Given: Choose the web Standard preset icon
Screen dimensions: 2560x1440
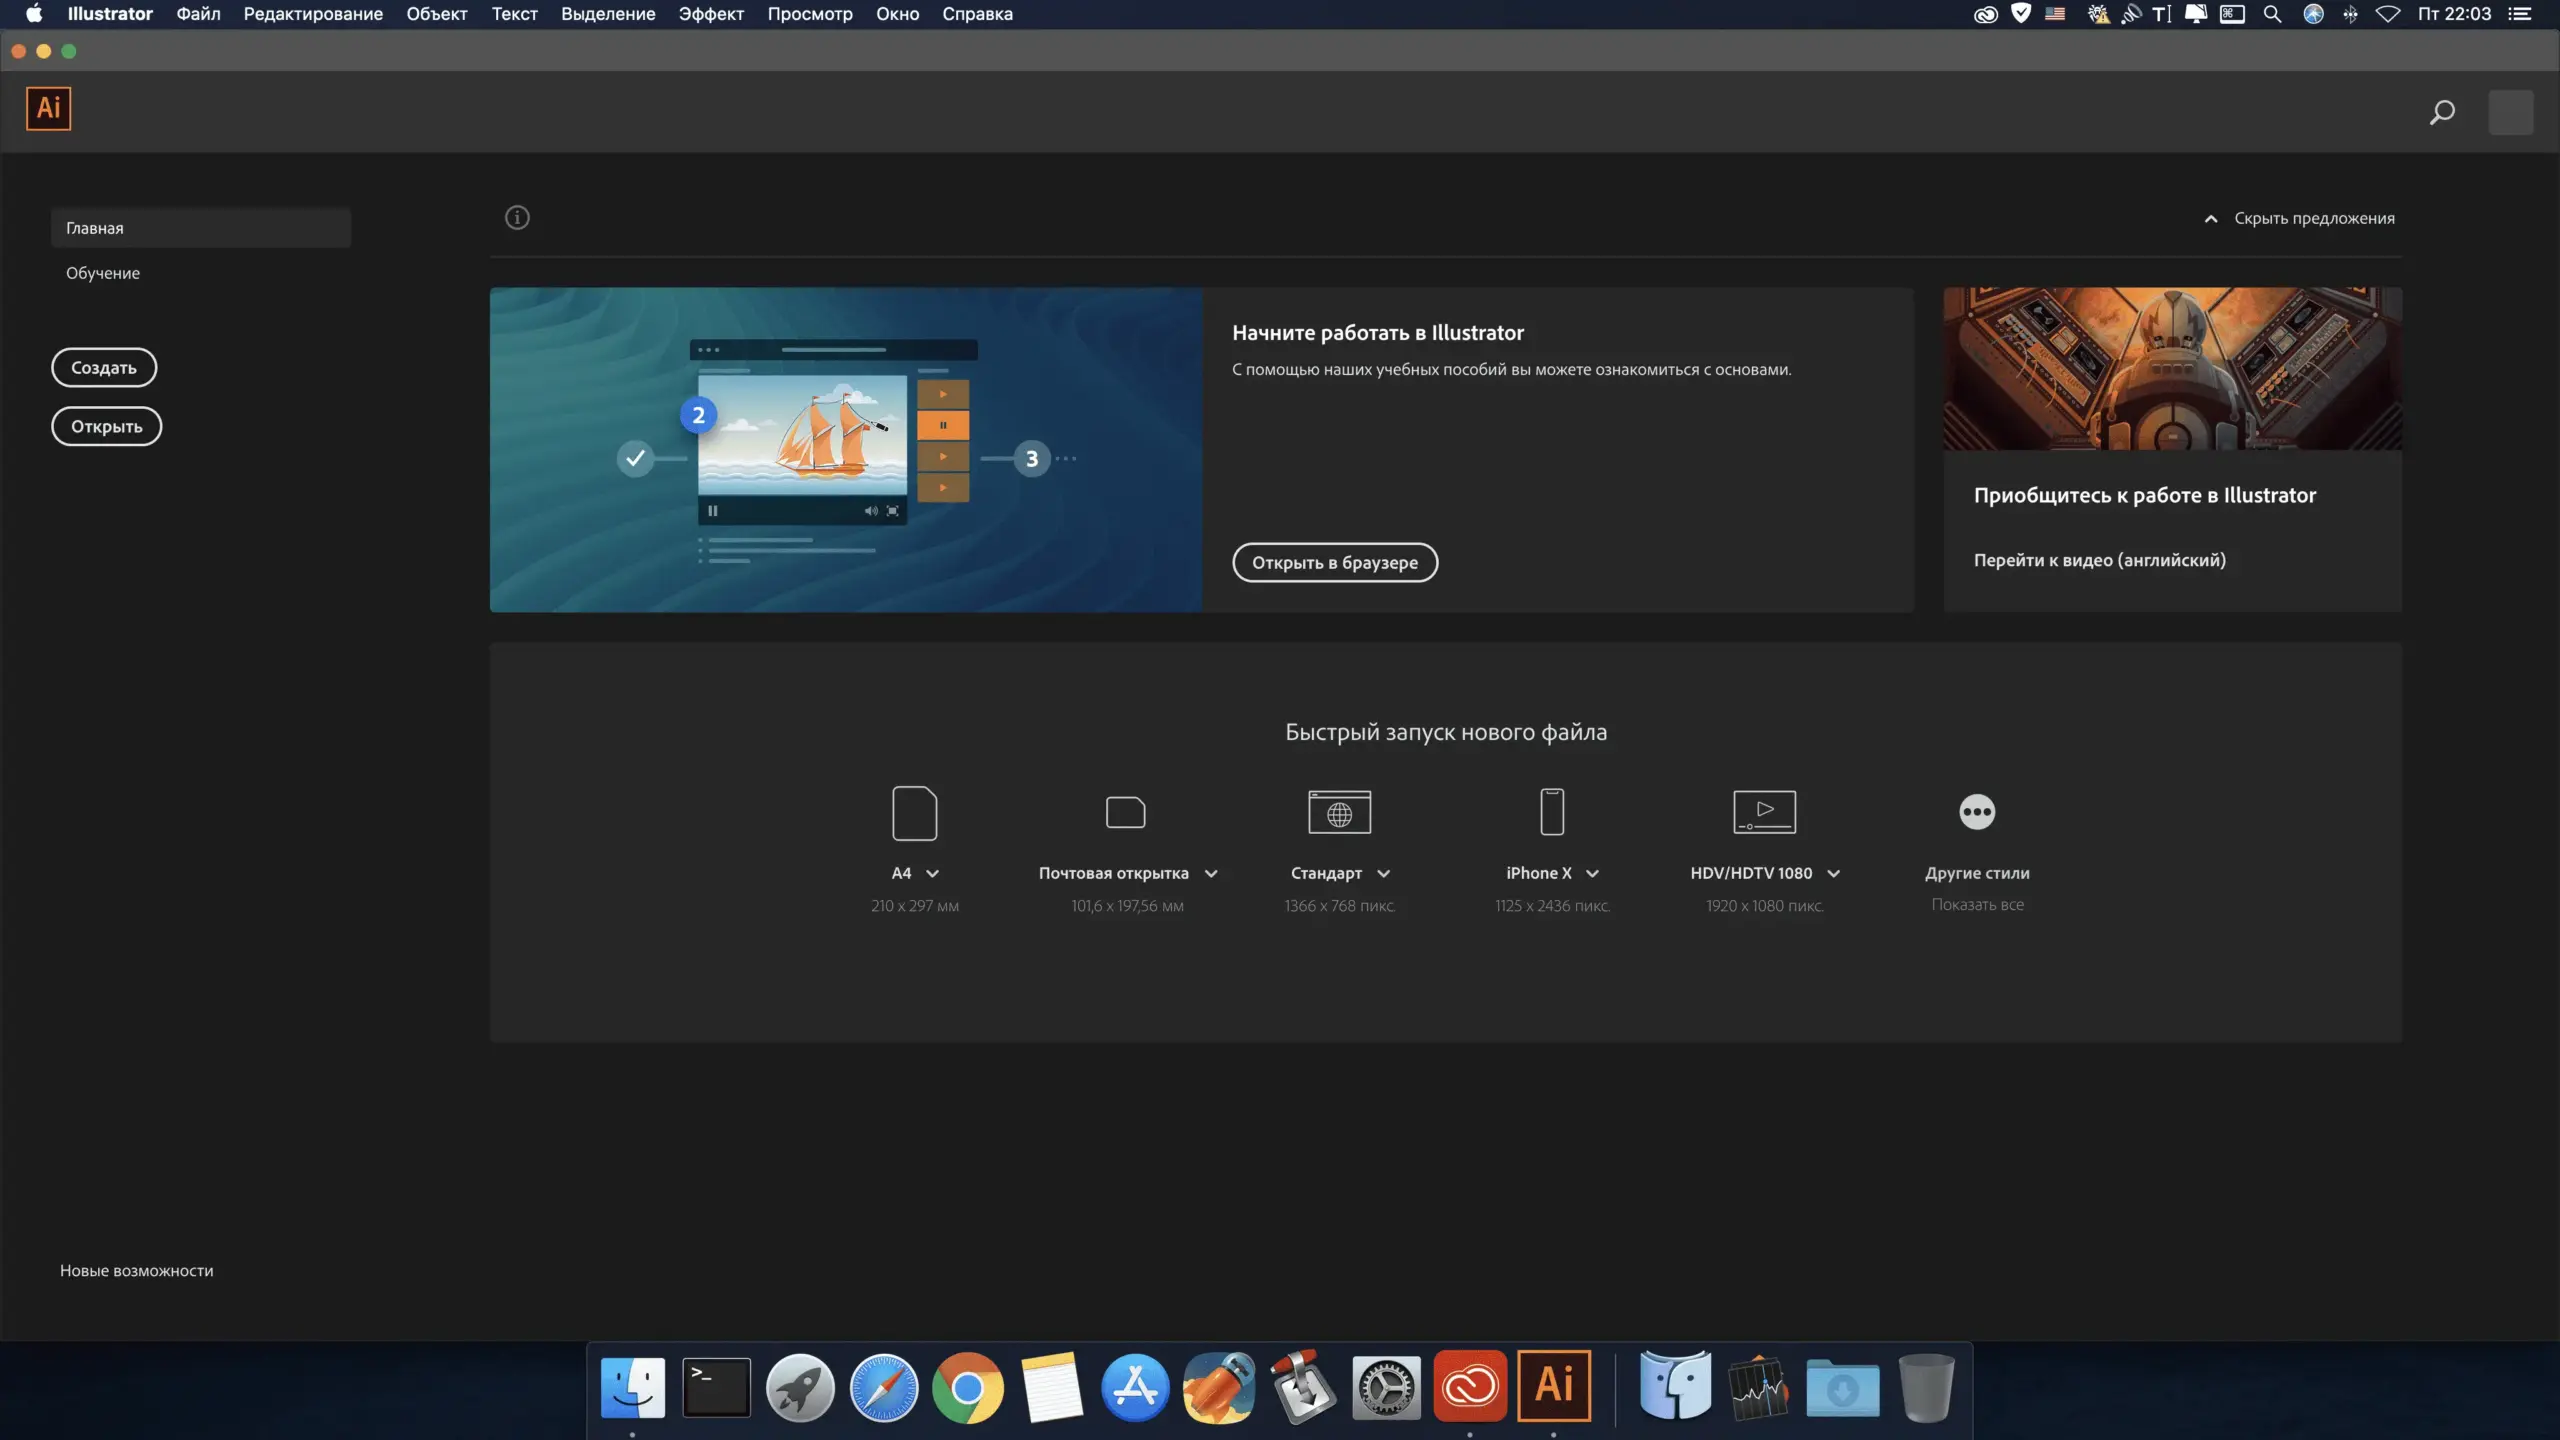Looking at the screenshot, I should point(1339,812).
